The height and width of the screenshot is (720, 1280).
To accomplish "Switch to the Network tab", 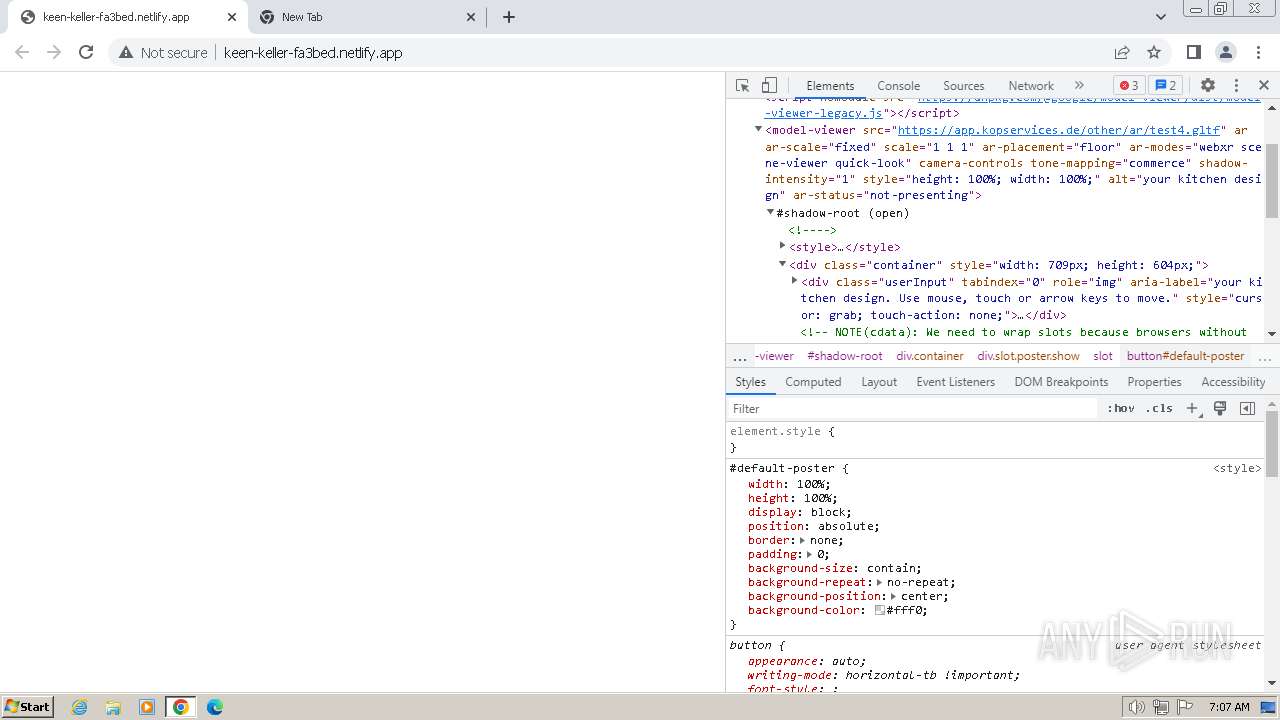I will 1031,86.
